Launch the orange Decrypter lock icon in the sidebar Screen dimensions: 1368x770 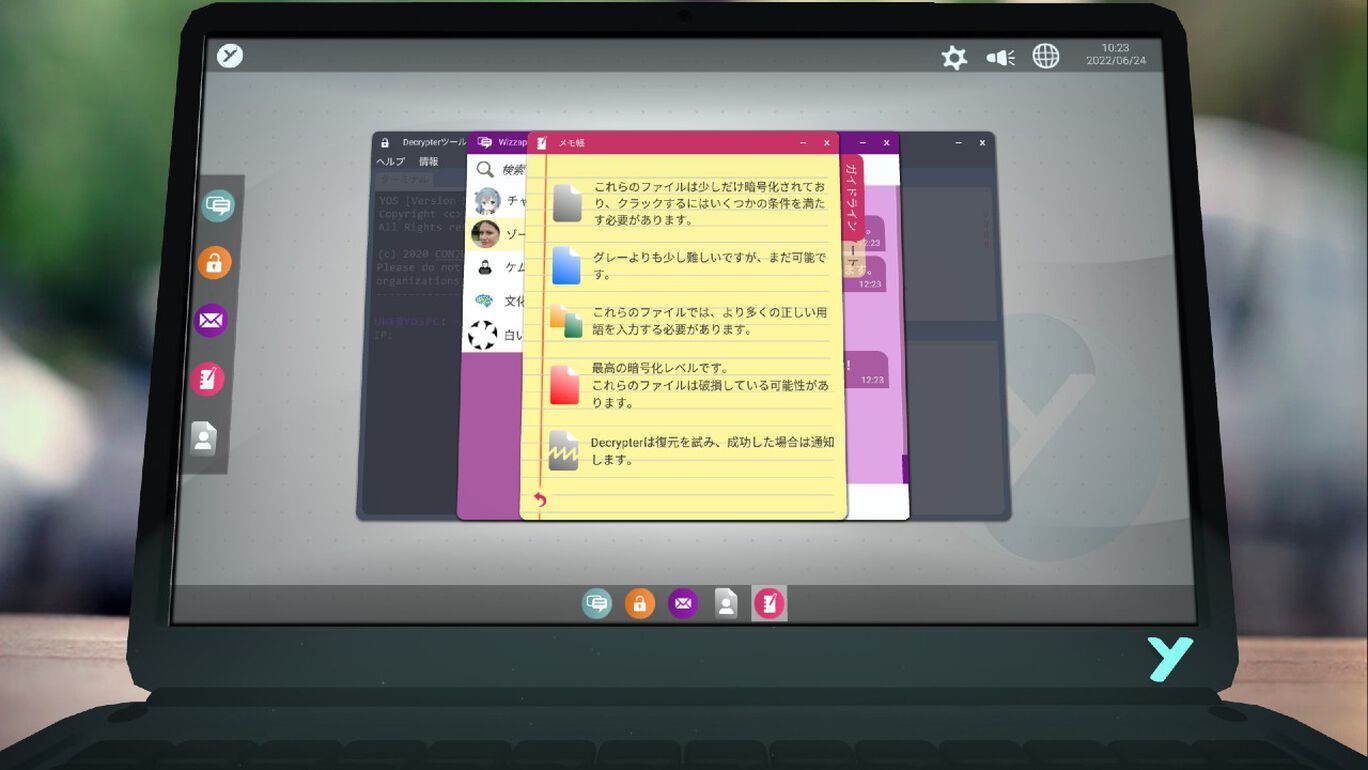(x=214, y=263)
